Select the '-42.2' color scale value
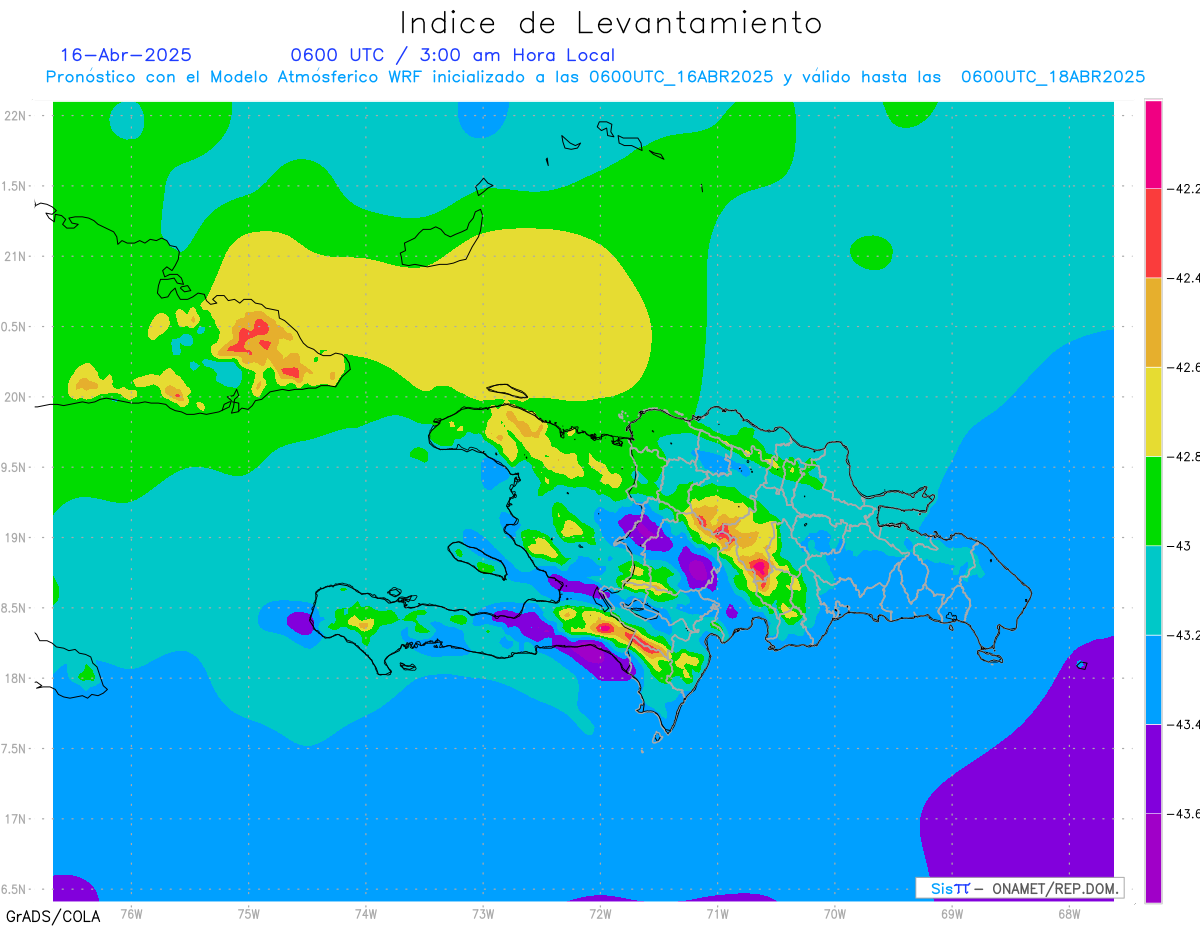 (x=1185, y=188)
